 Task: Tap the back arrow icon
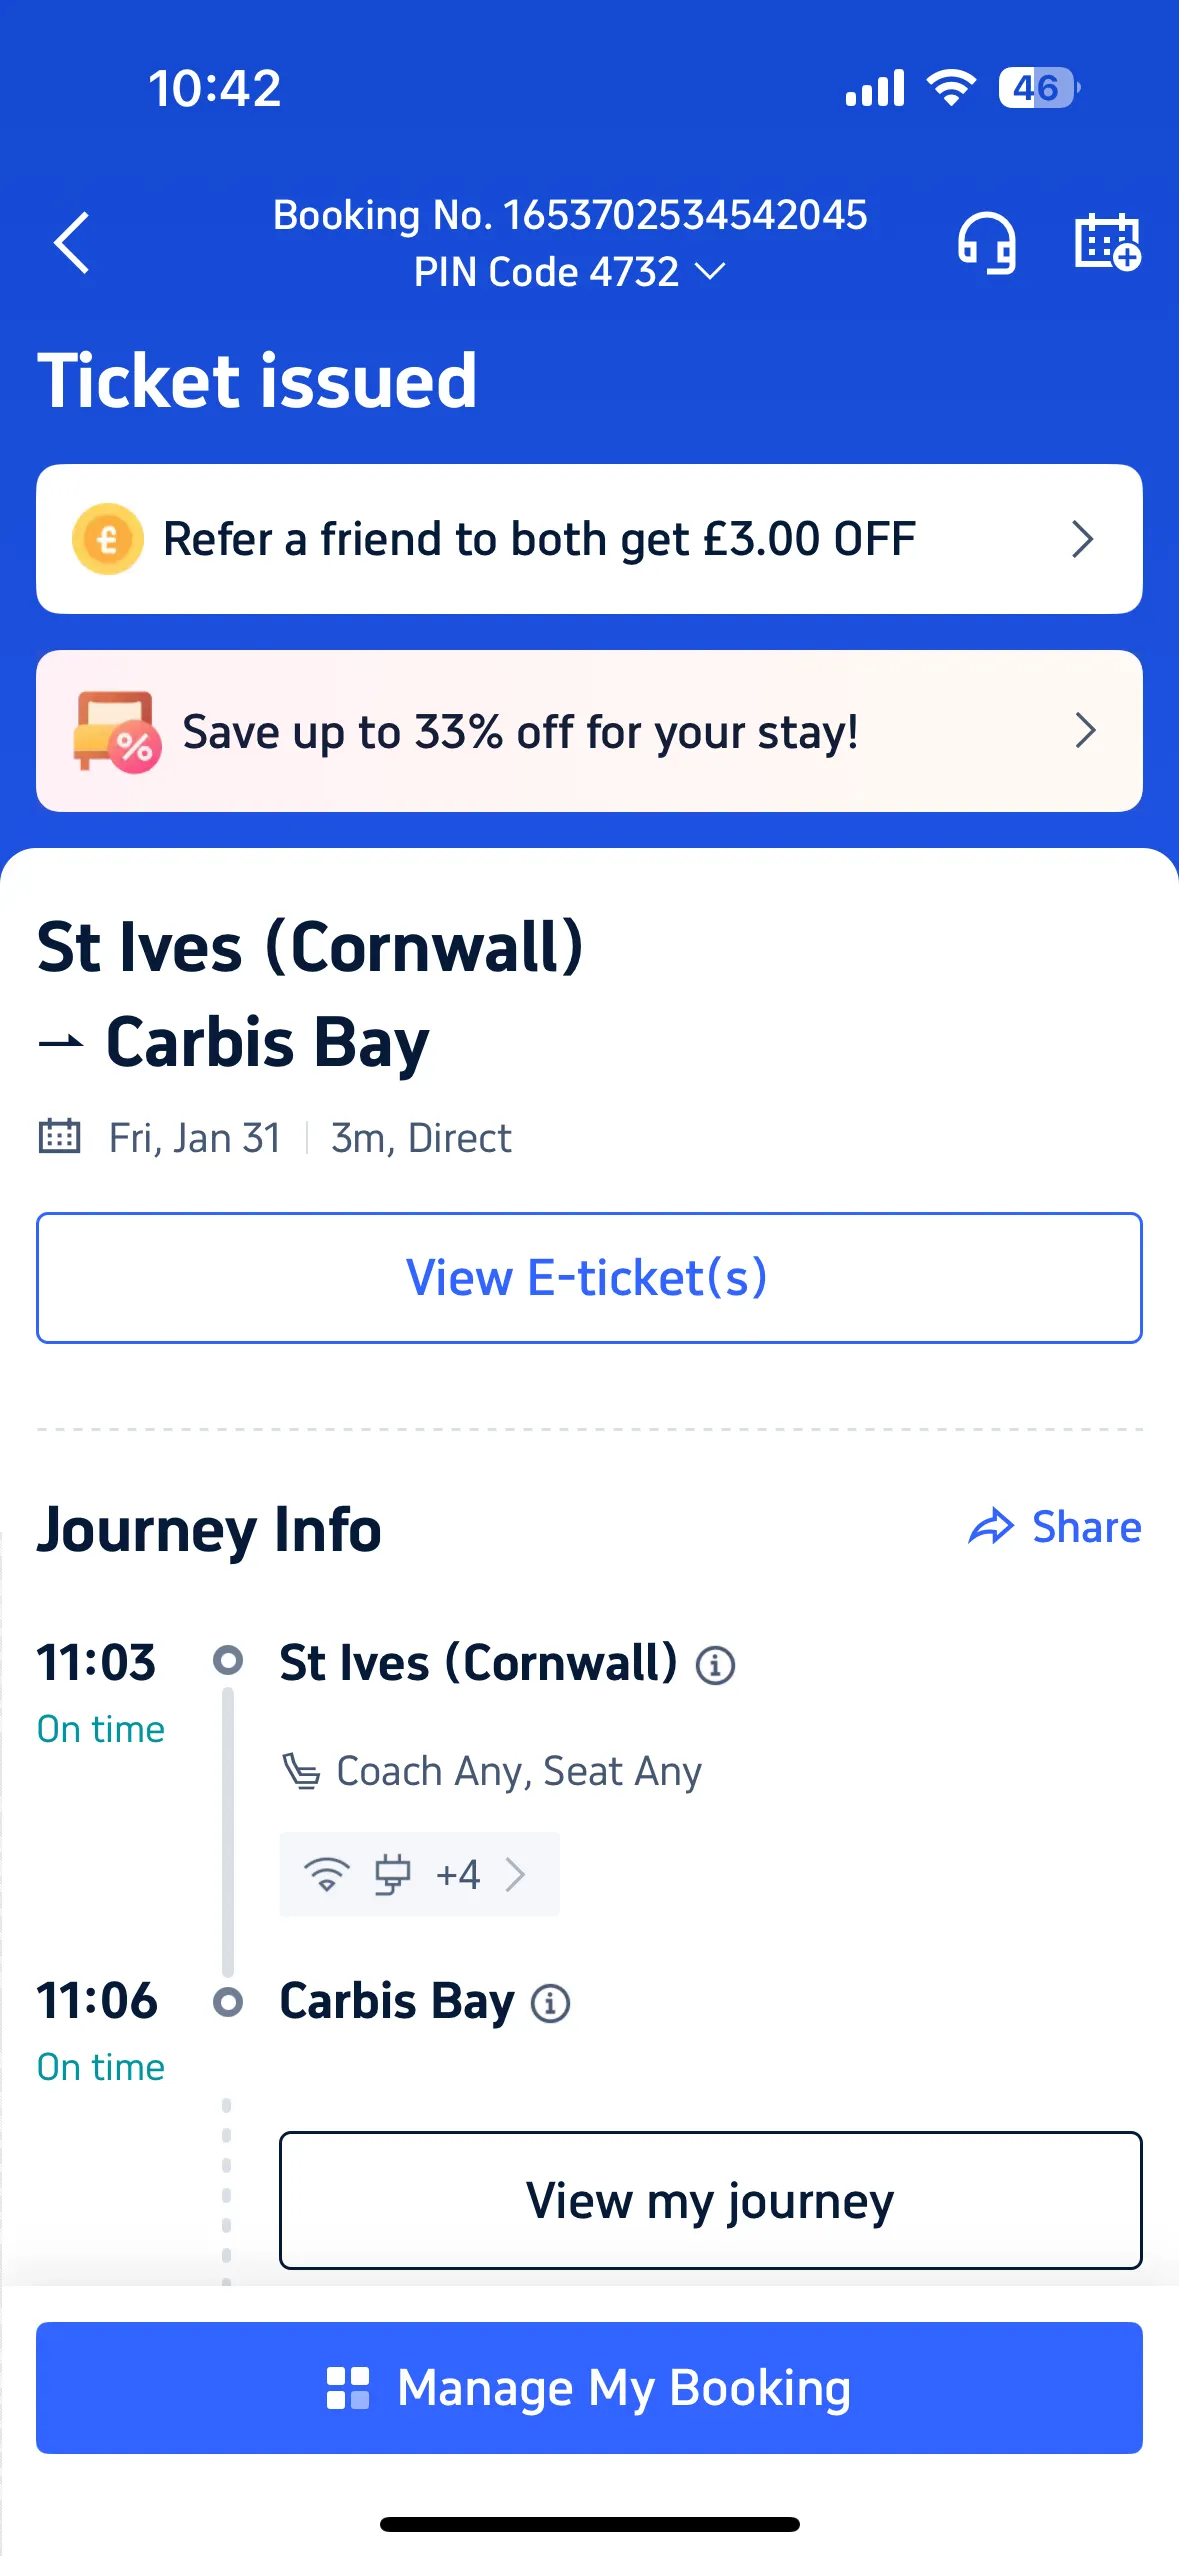pyautogui.click(x=72, y=242)
